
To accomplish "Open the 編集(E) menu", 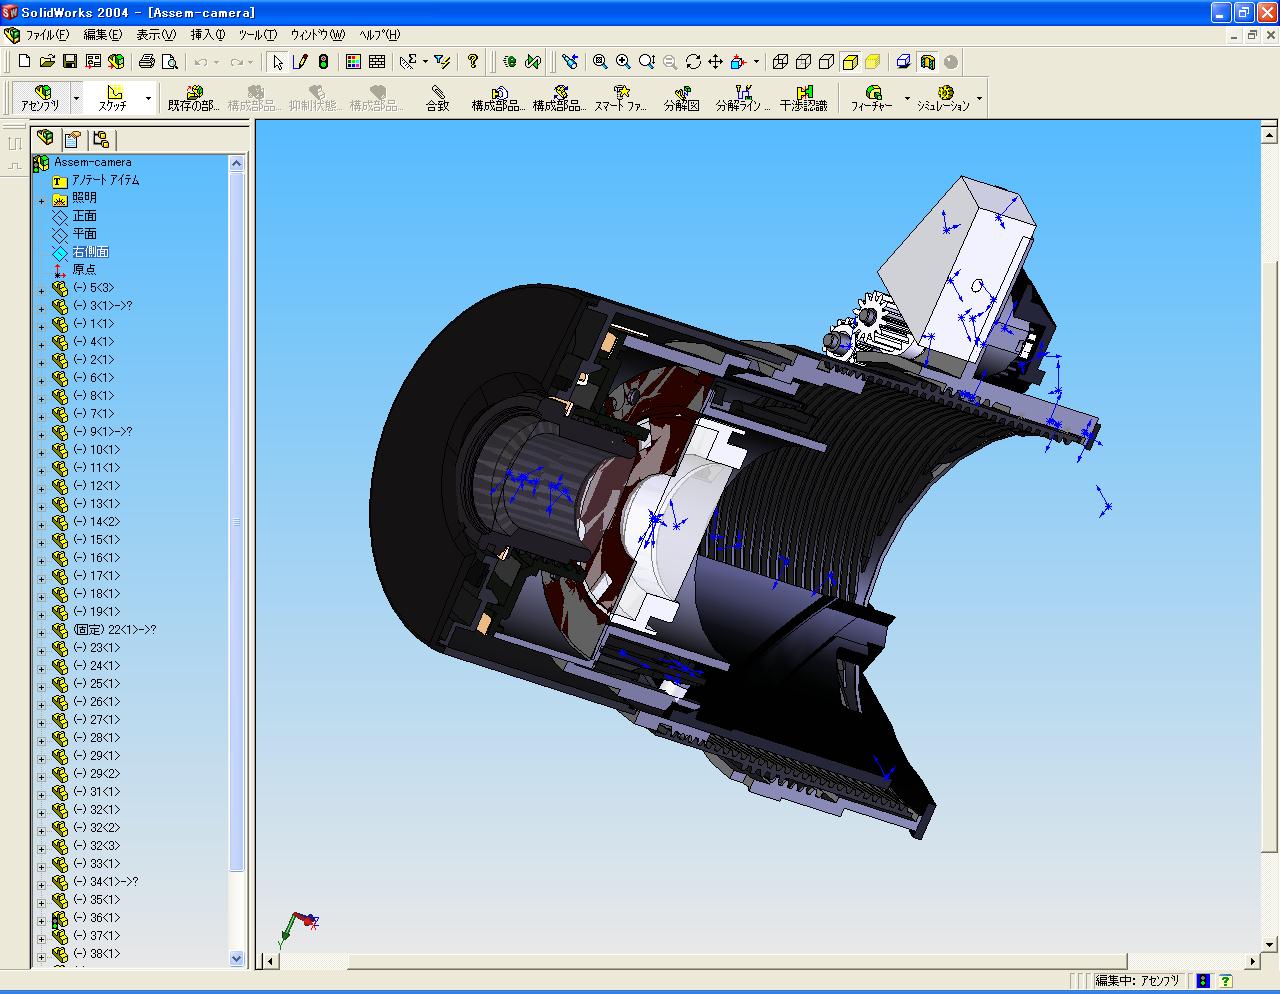I will point(102,35).
